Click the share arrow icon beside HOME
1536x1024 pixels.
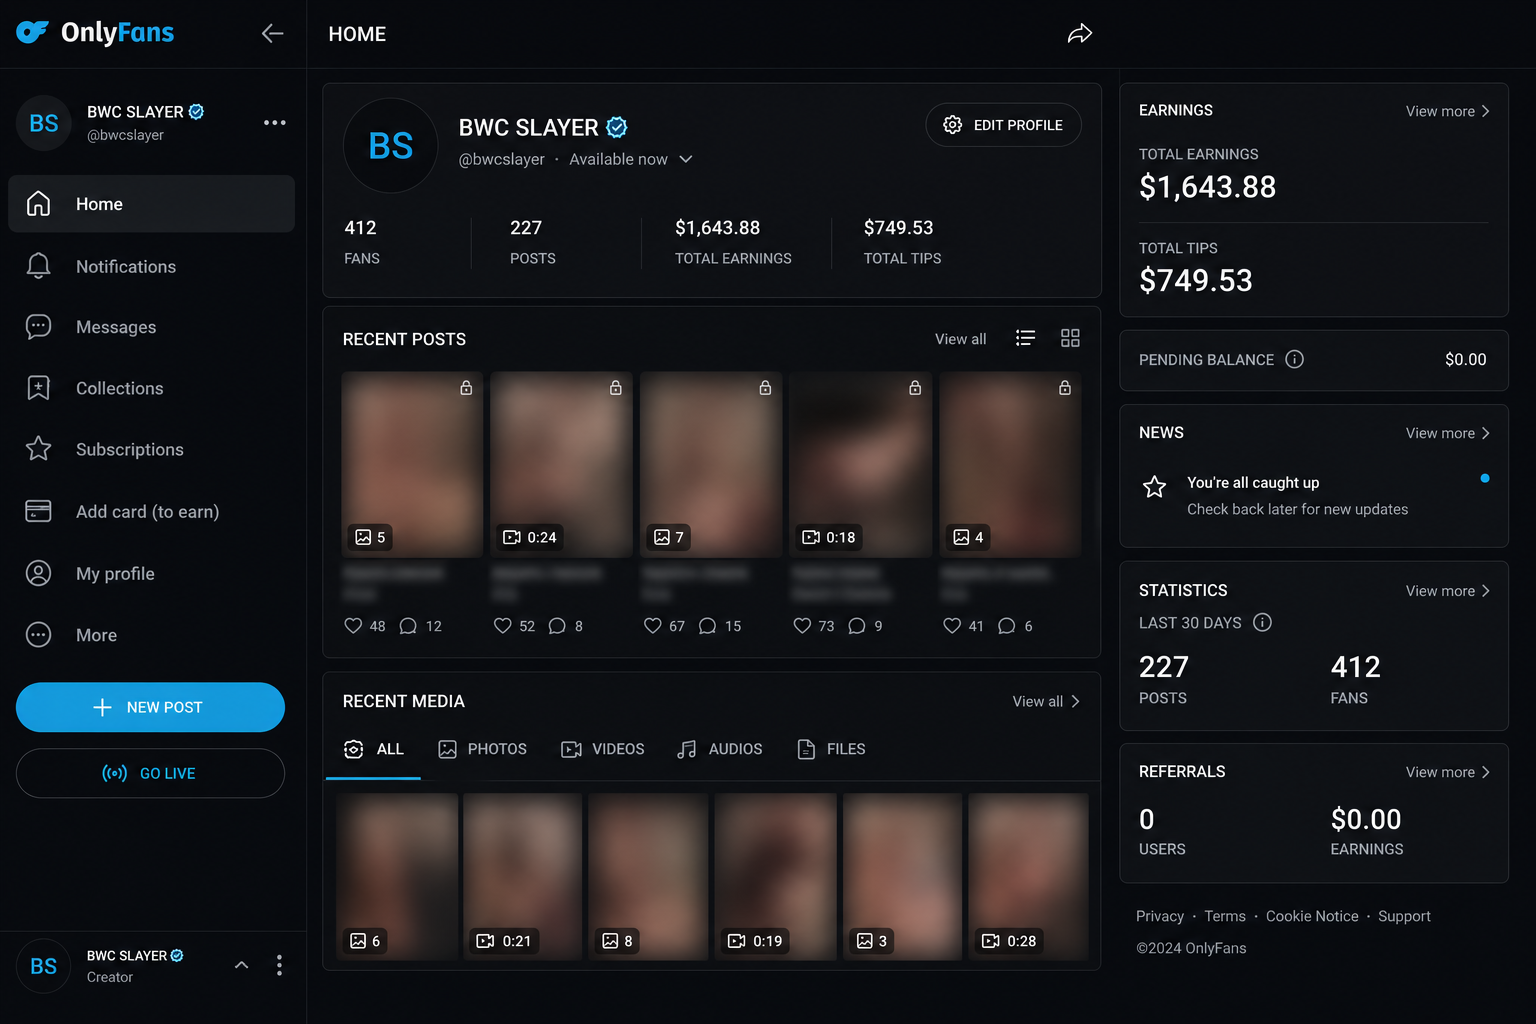[1080, 34]
